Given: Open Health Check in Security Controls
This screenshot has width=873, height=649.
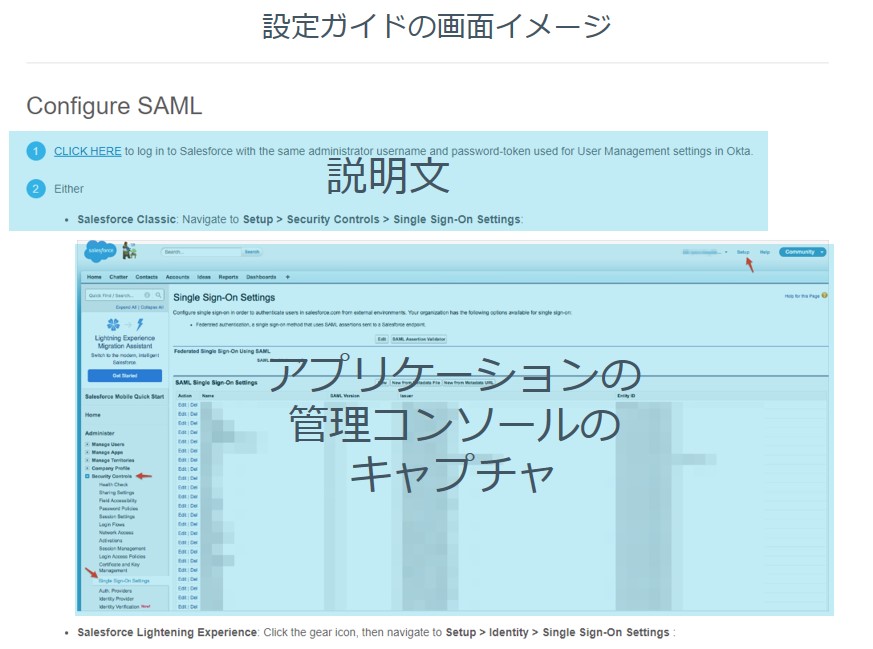Looking at the screenshot, I should click(x=113, y=485).
